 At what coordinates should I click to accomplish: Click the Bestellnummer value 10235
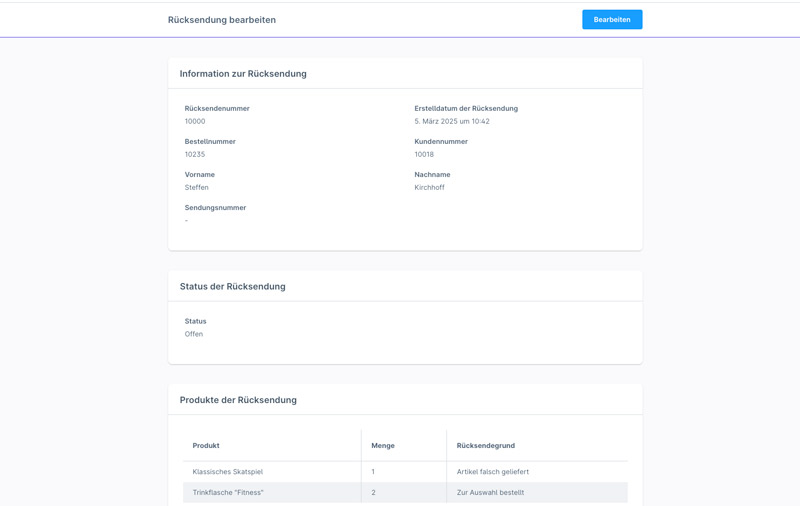tap(195, 154)
